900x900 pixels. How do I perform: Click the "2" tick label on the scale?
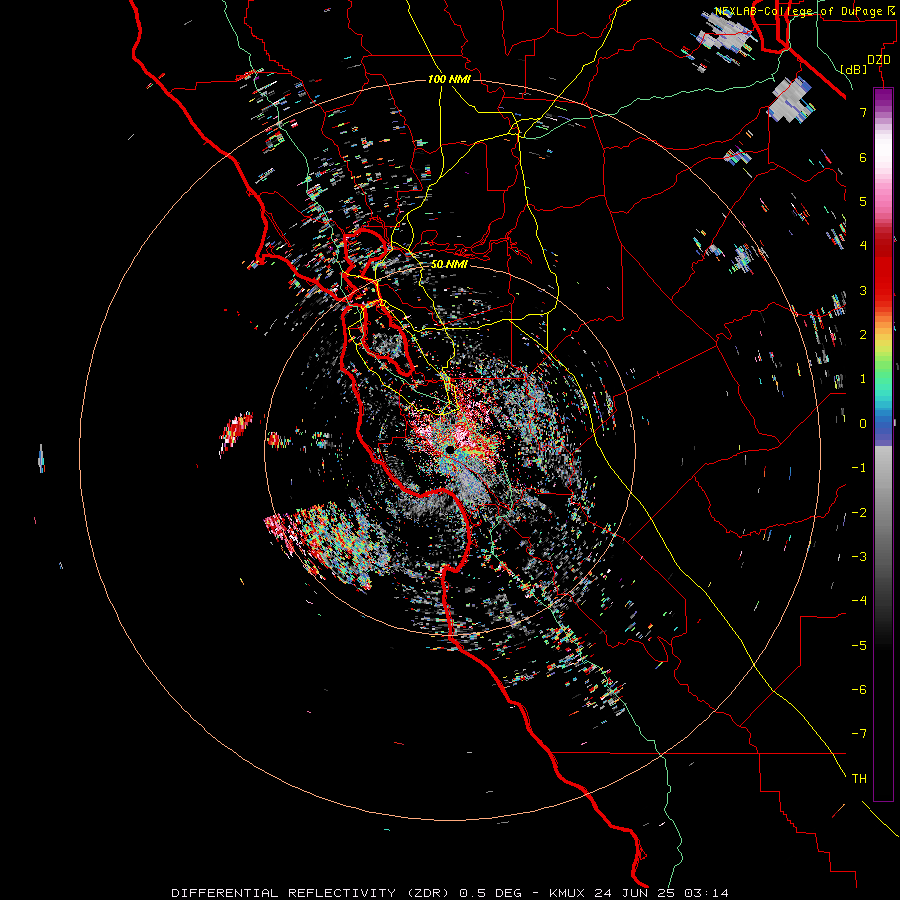(x=863, y=335)
